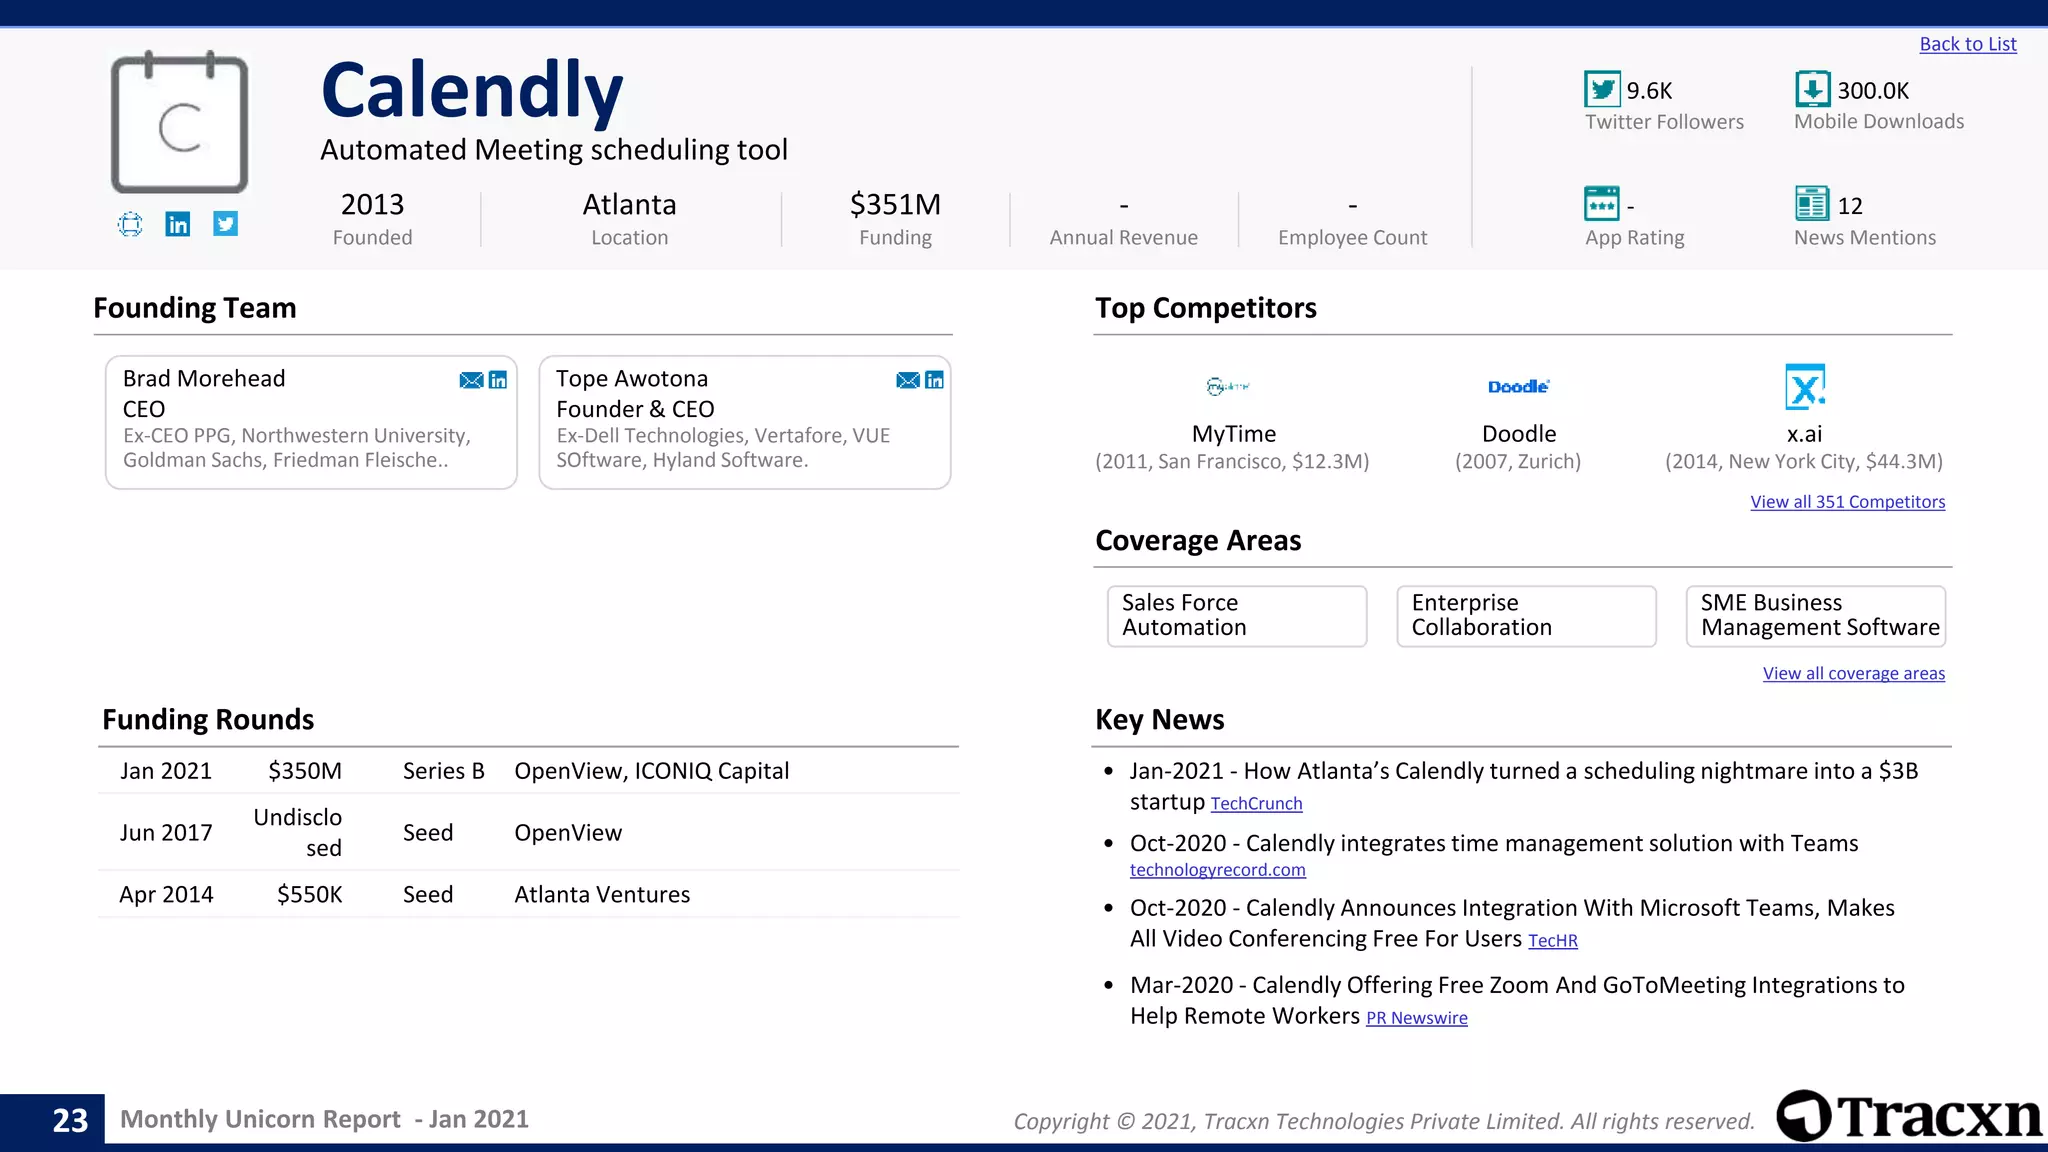Select Jan 2021 funding round date
The height and width of the screenshot is (1152, 2048).
tap(166, 771)
